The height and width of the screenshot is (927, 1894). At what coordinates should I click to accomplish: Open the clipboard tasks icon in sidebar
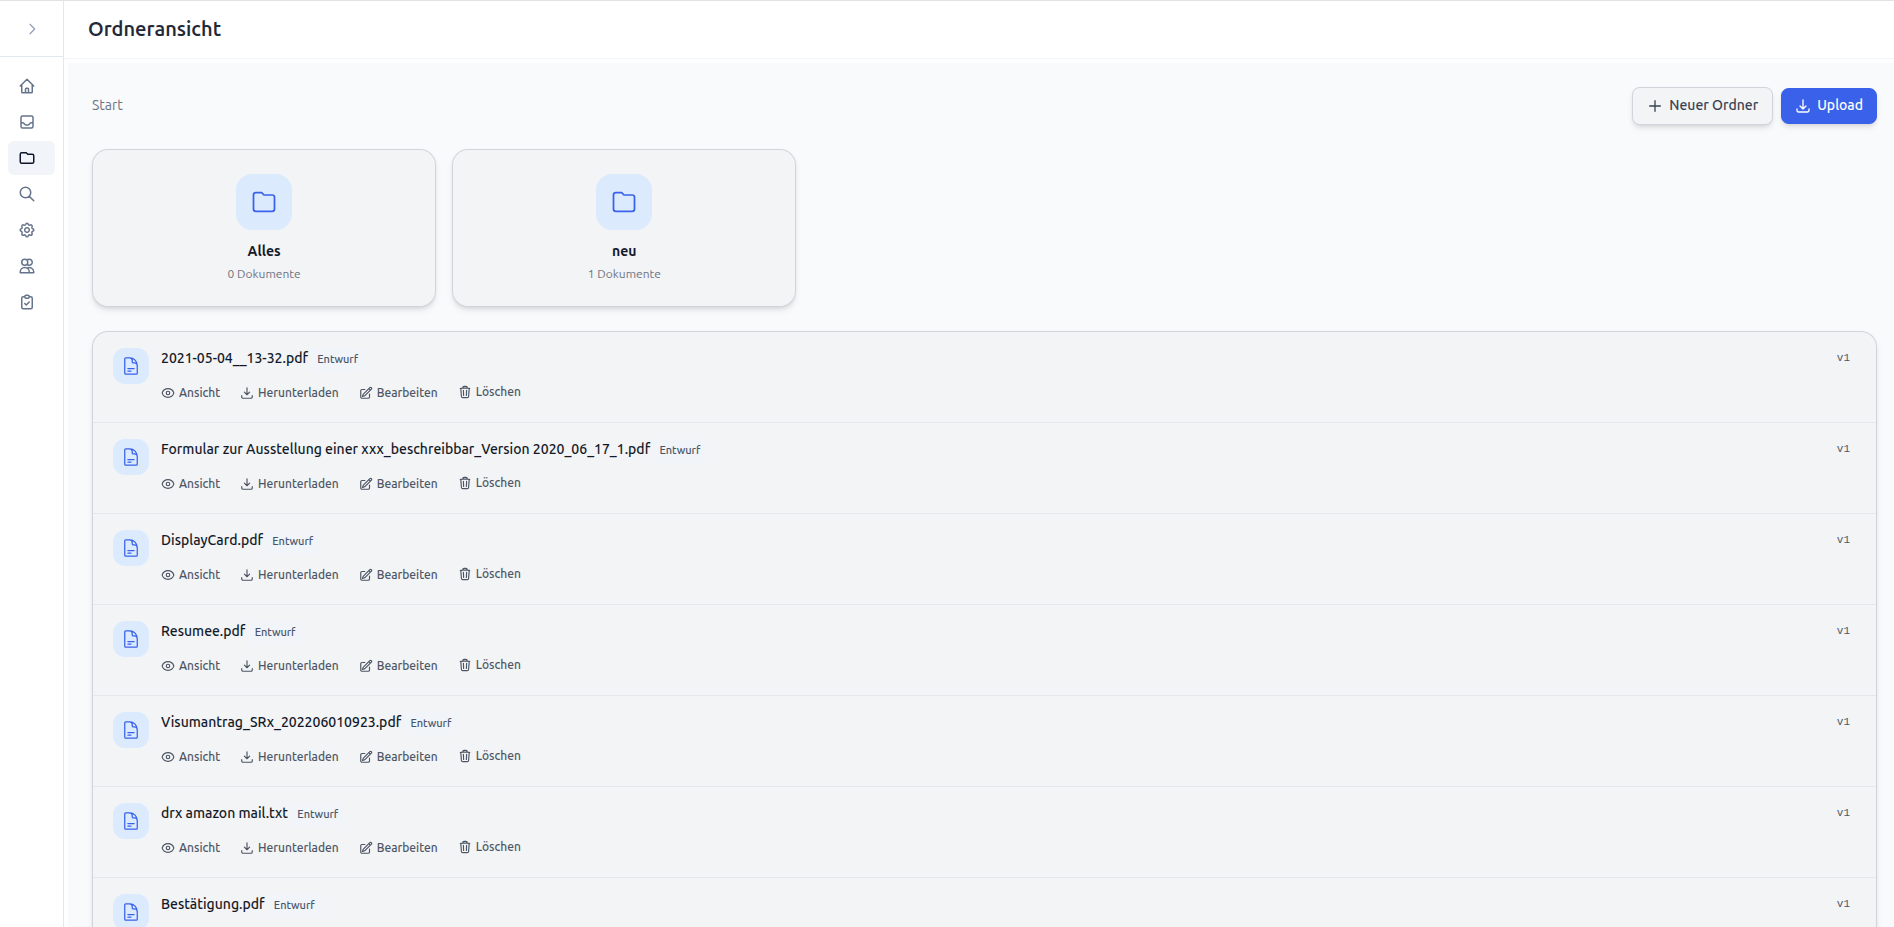tap(27, 302)
